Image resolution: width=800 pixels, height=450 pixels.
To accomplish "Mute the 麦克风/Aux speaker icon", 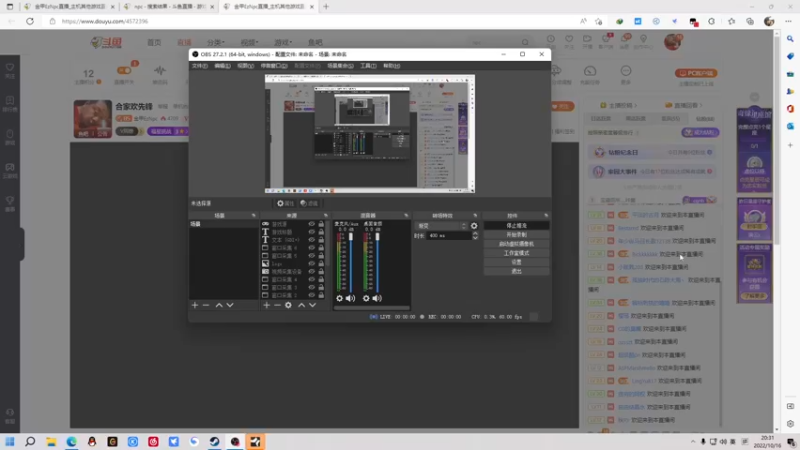I will (351, 298).
